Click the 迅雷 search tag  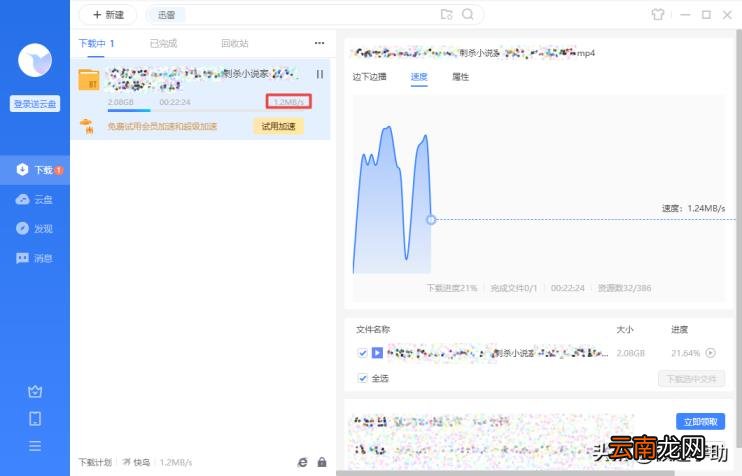[x=166, y=15]
